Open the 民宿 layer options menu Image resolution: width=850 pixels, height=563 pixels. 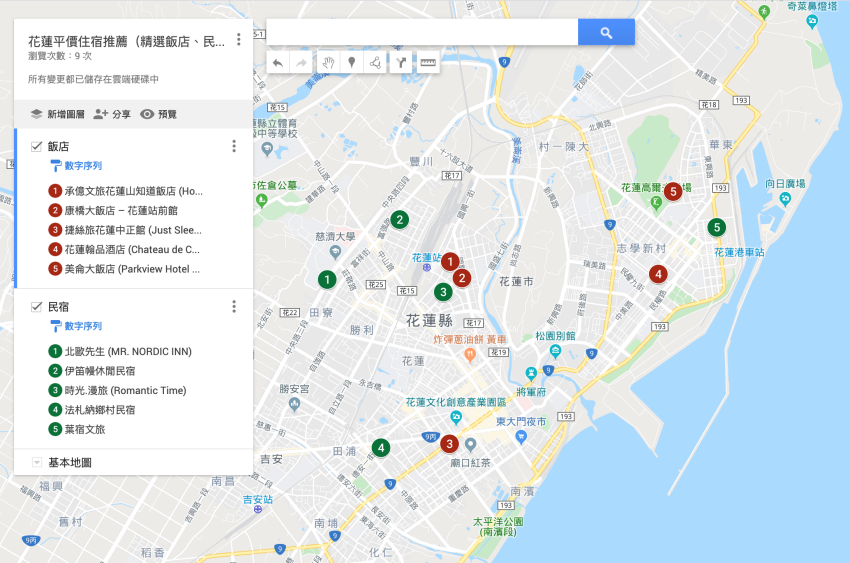234,307
